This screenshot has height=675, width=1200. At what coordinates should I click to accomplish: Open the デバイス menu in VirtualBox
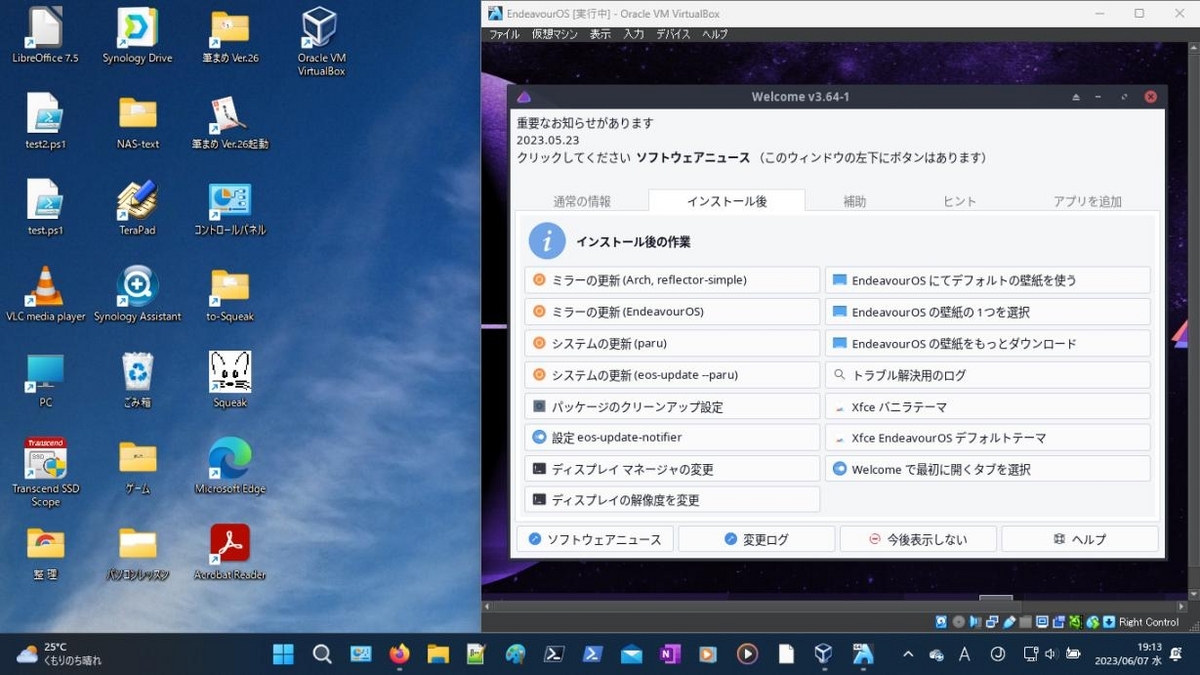673,34
